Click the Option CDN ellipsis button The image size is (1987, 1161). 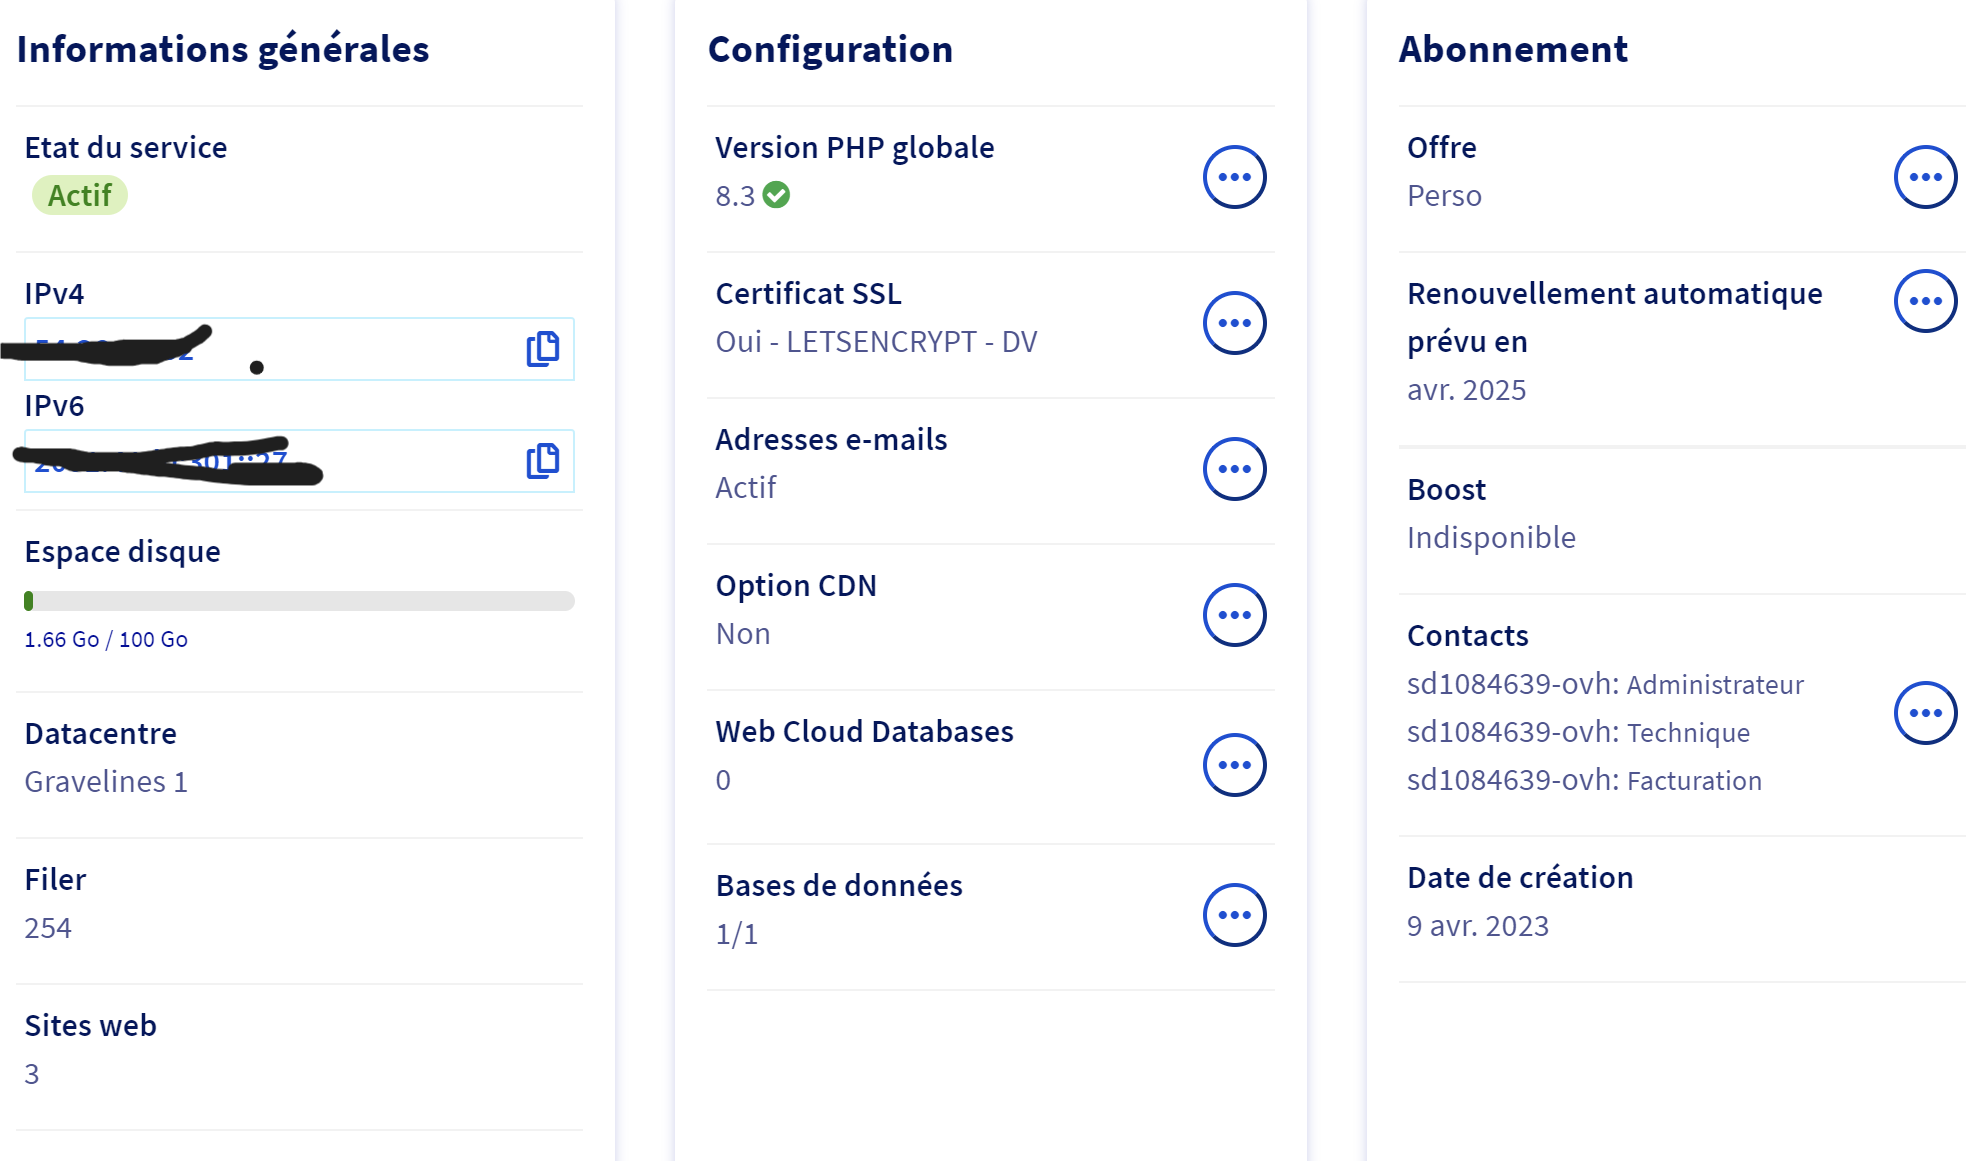click(x=1234, y=615)
